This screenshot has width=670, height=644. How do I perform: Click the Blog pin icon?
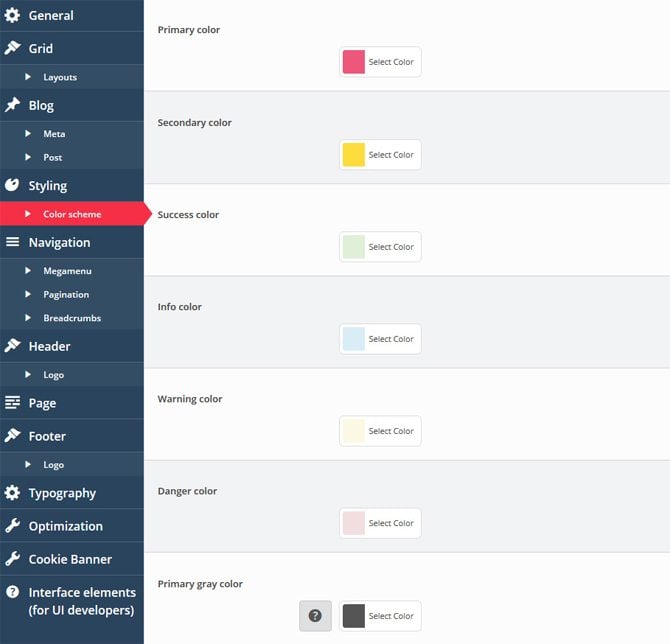pyautogui.click(x=12, y=105)
